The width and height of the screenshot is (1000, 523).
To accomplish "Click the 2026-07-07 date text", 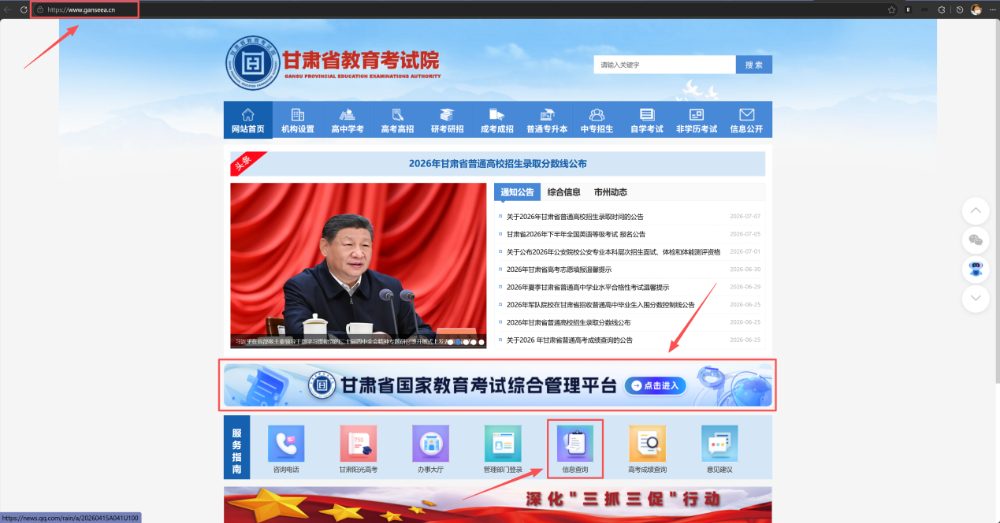I will (x=745, y=217).
